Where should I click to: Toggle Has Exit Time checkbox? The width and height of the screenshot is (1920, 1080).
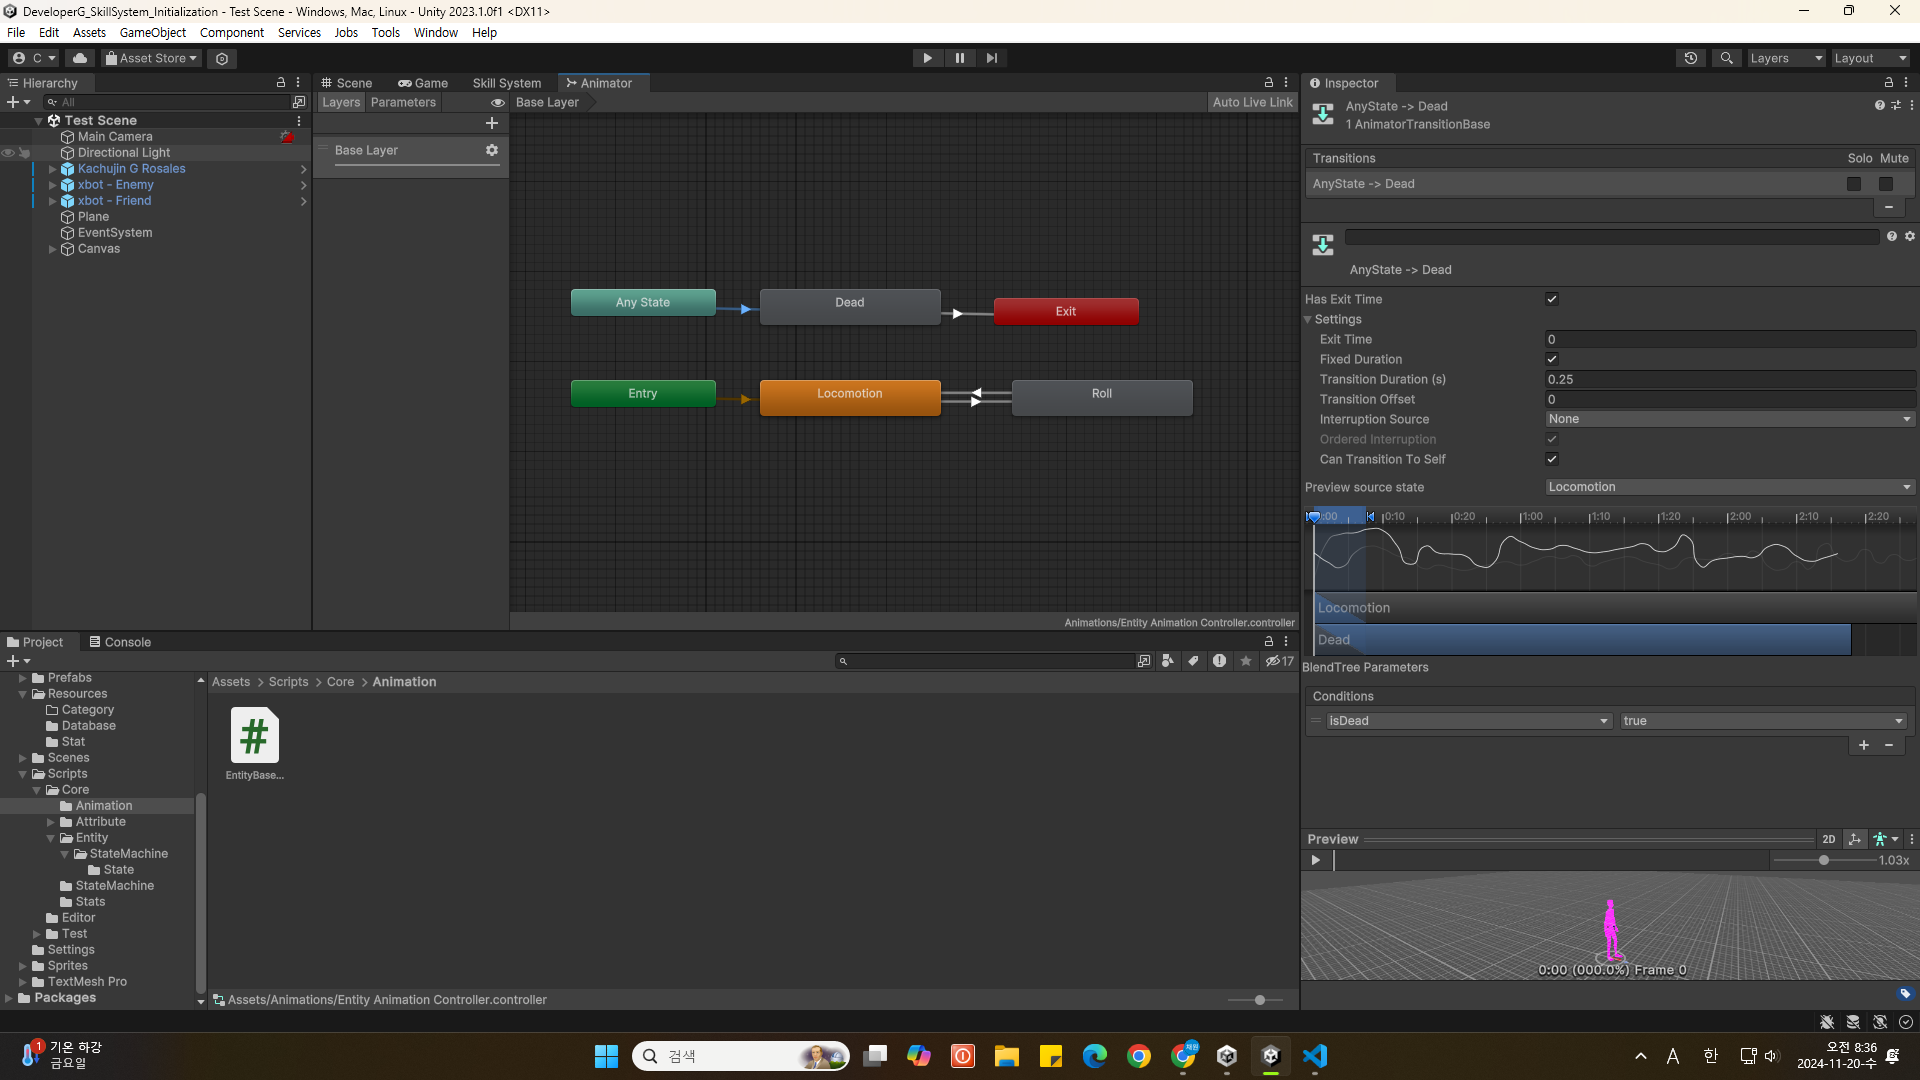[x=1552, y=299]
